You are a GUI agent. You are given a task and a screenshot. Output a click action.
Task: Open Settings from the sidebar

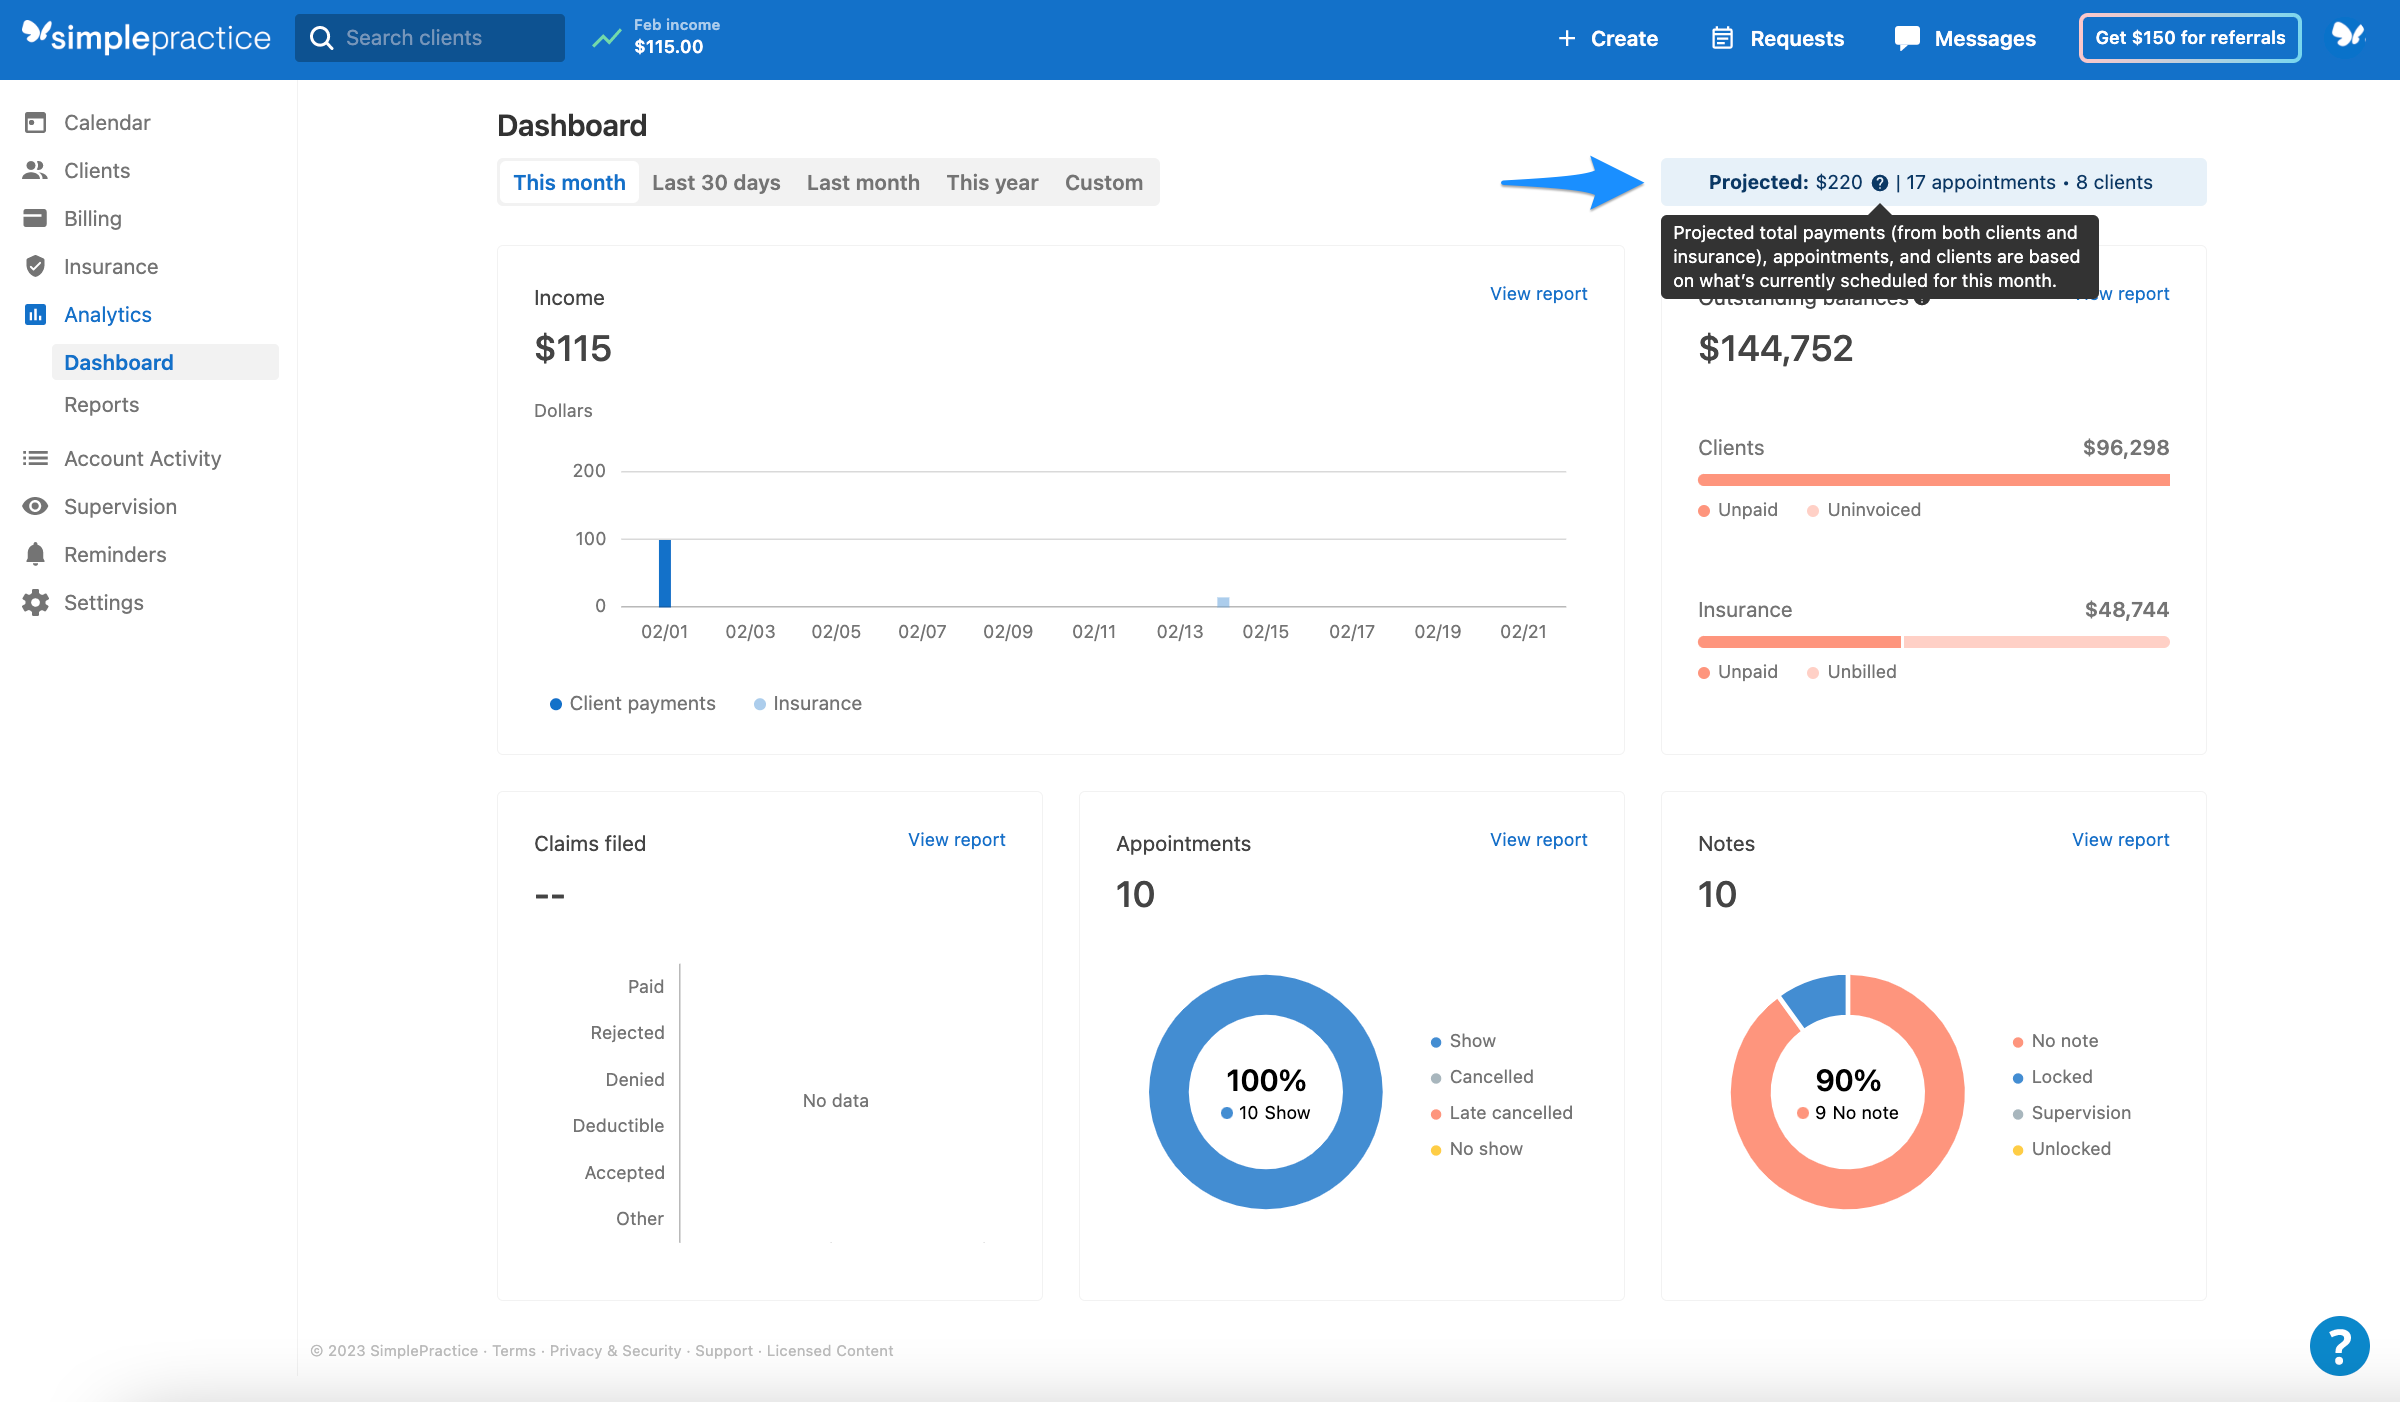(104, 602)
